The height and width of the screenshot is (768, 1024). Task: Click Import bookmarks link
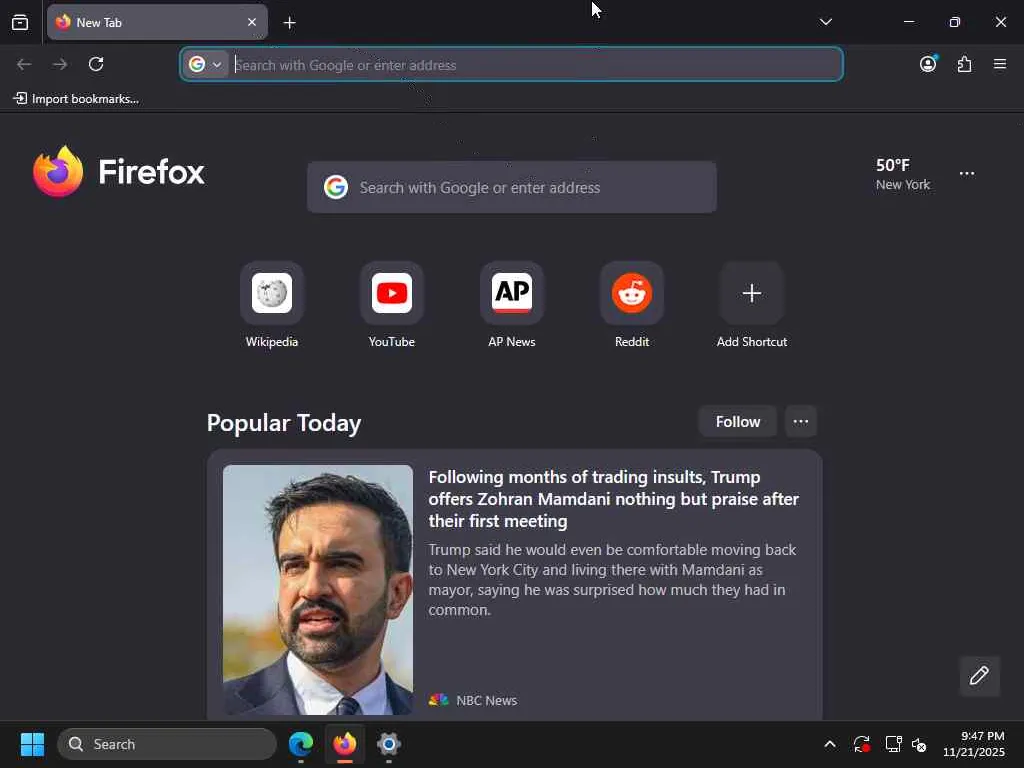[76, 99]
